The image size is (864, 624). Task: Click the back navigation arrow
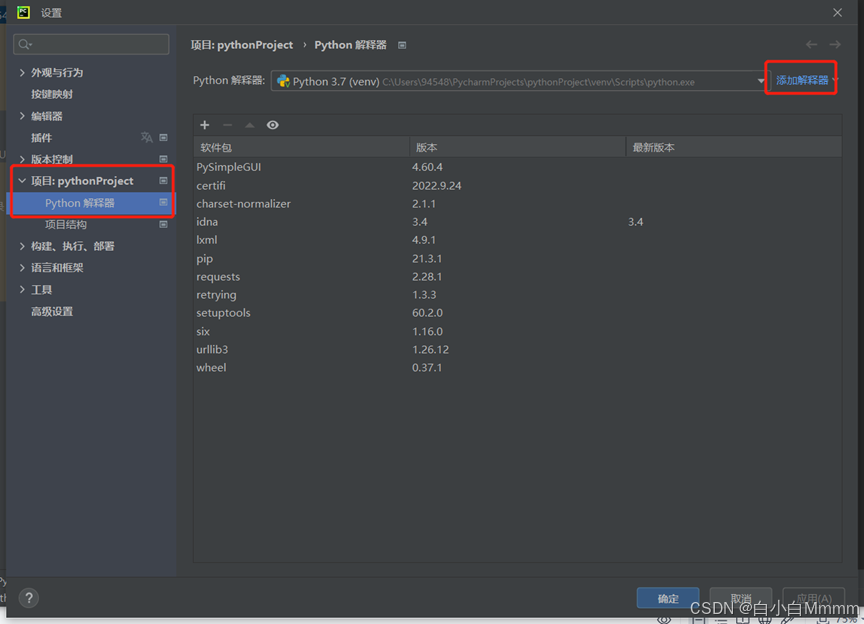click(x=811, y=45)
